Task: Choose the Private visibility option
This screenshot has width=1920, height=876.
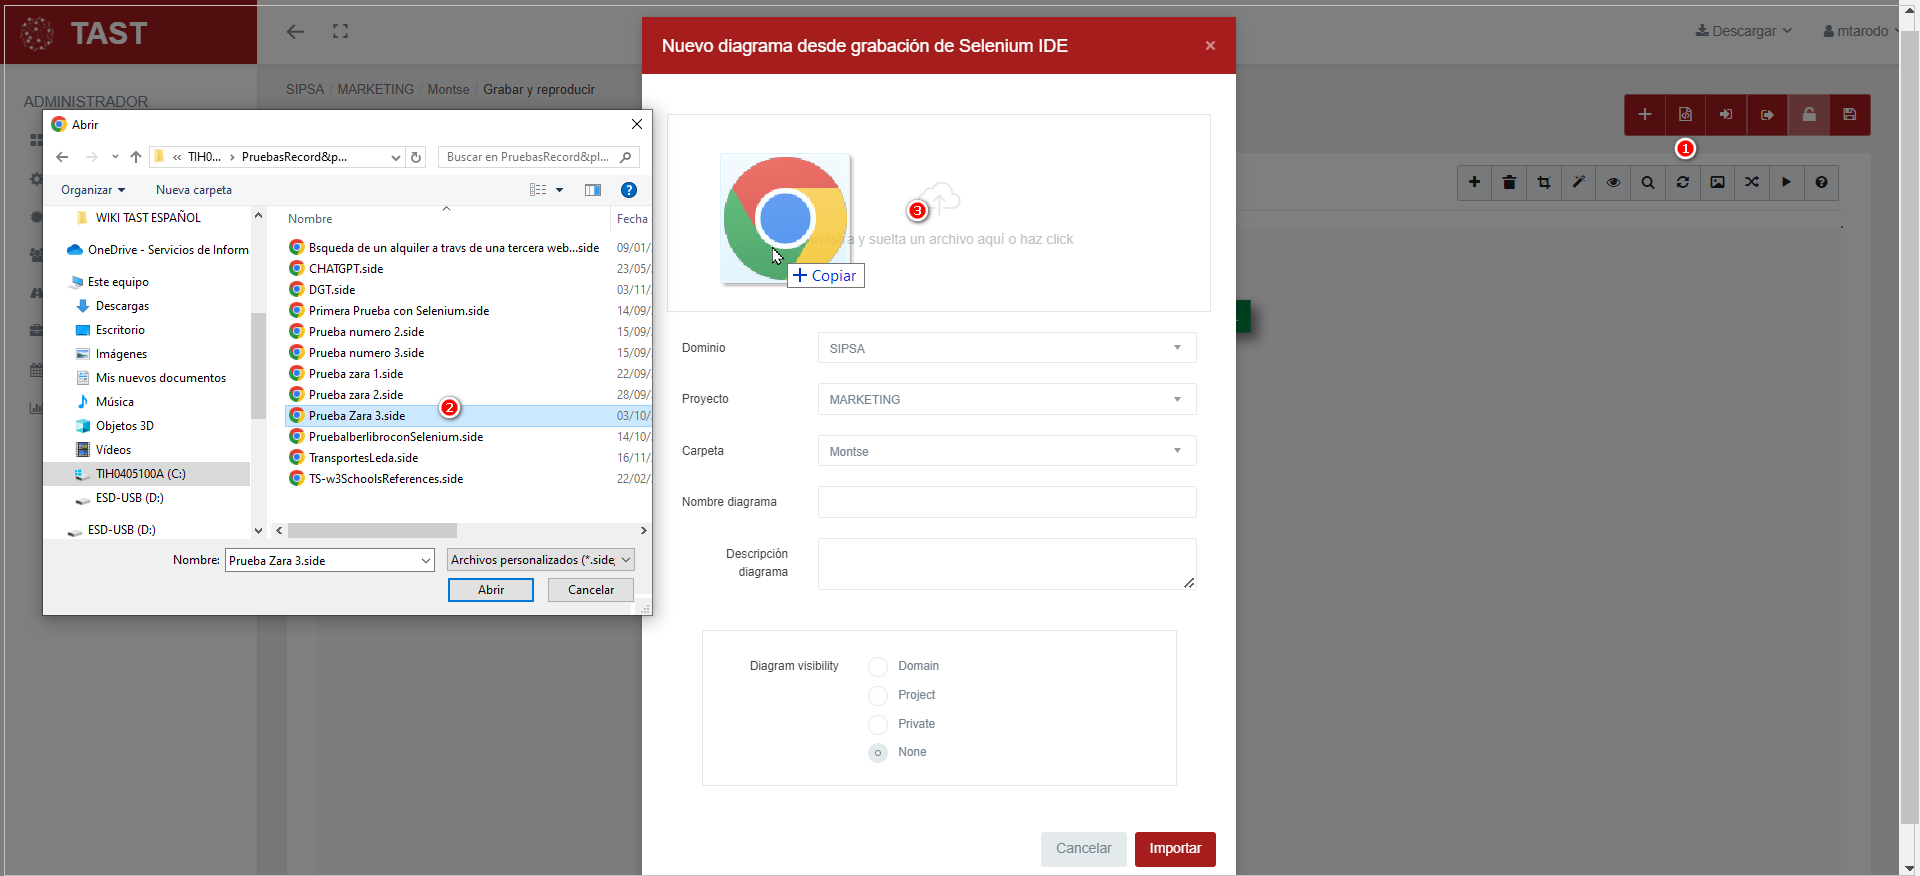Action: [878, 725]
